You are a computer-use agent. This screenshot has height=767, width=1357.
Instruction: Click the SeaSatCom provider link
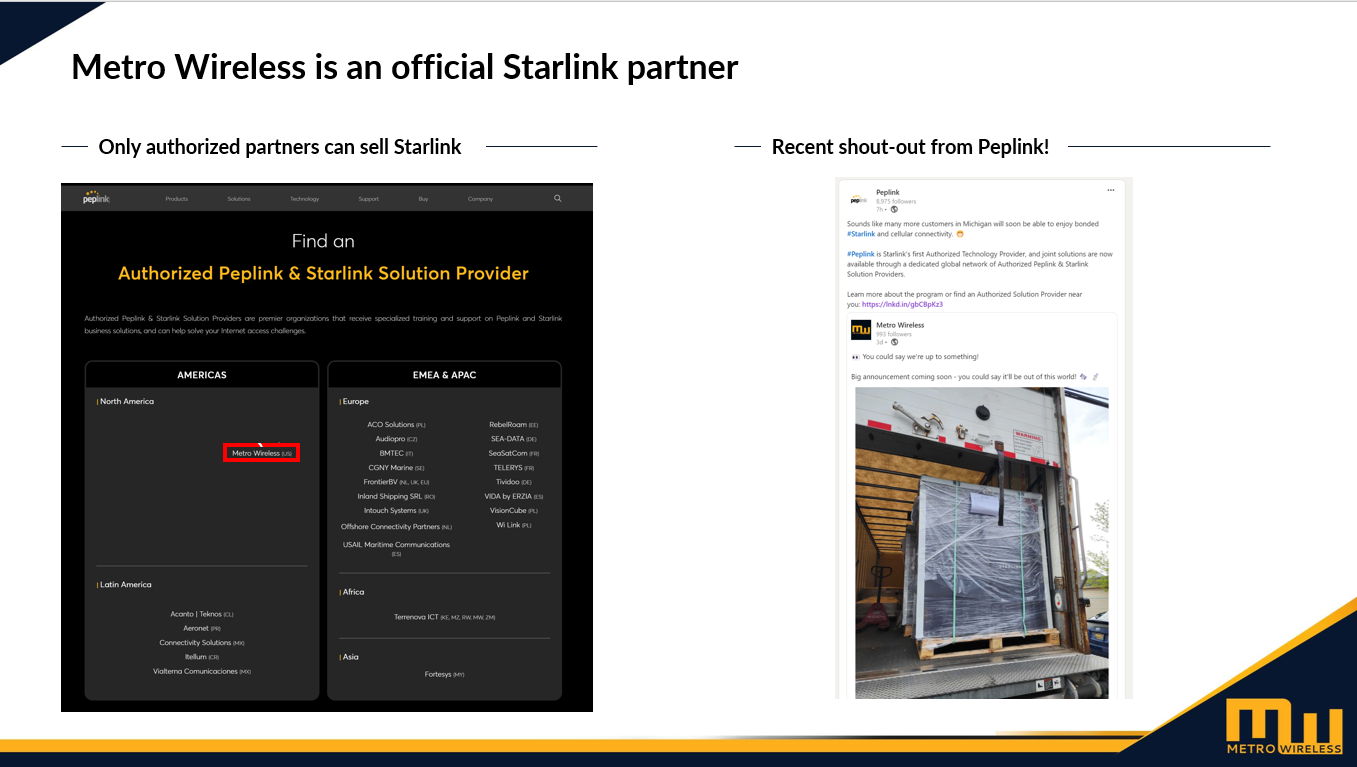[514, 453]
